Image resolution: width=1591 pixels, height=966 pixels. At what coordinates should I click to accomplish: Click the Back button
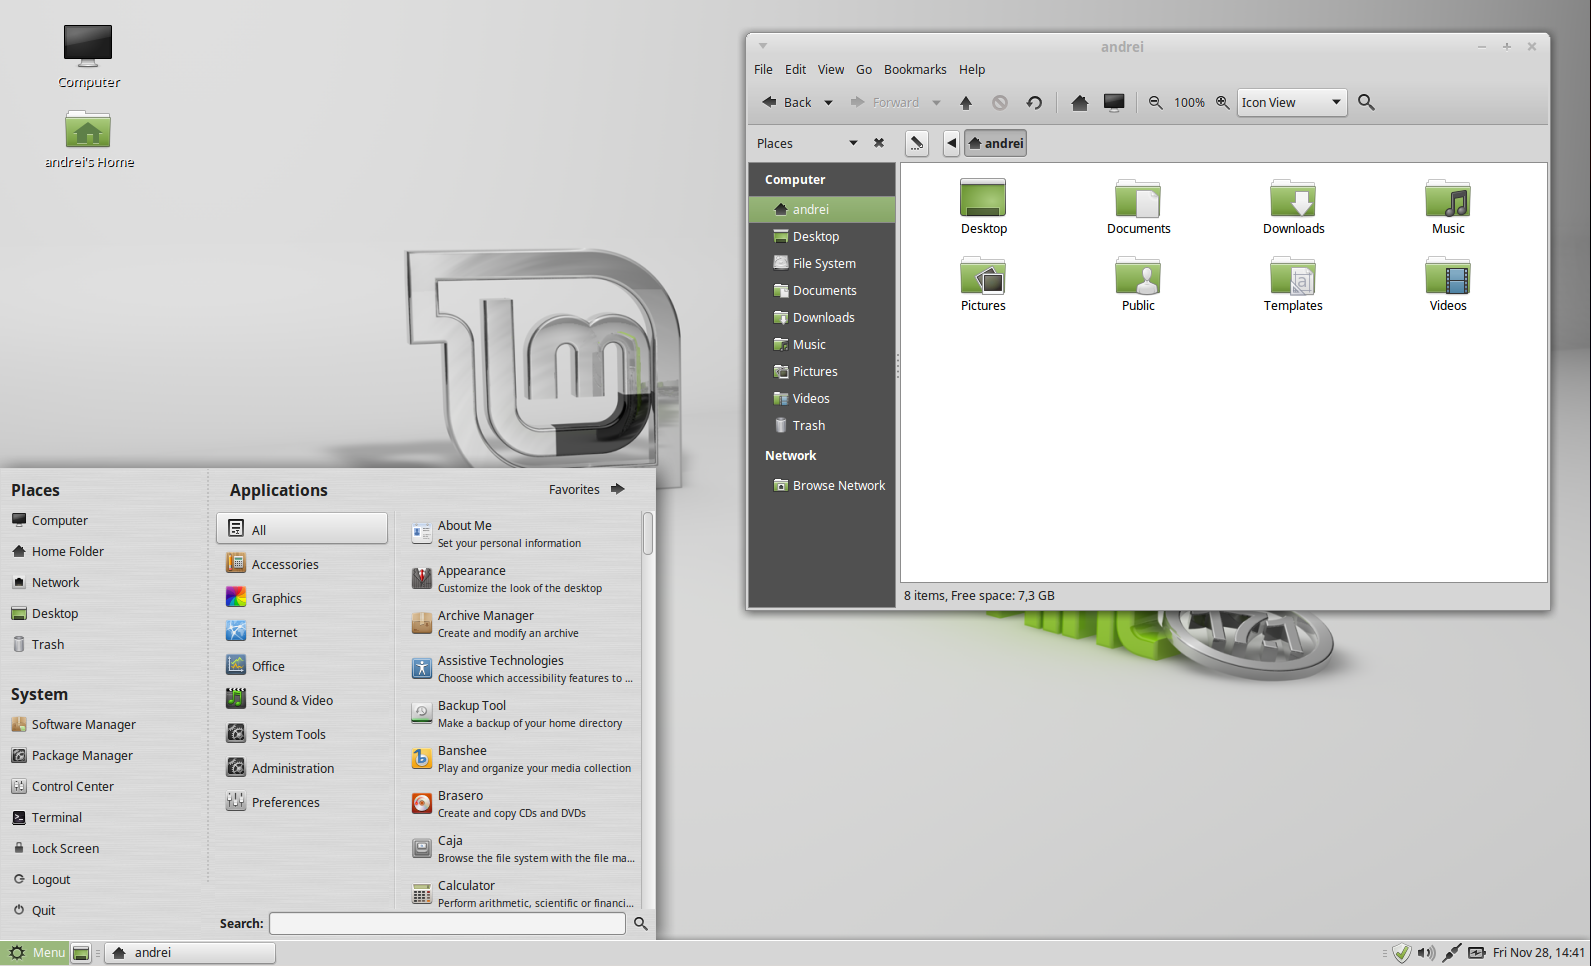[x=787, y=103]
